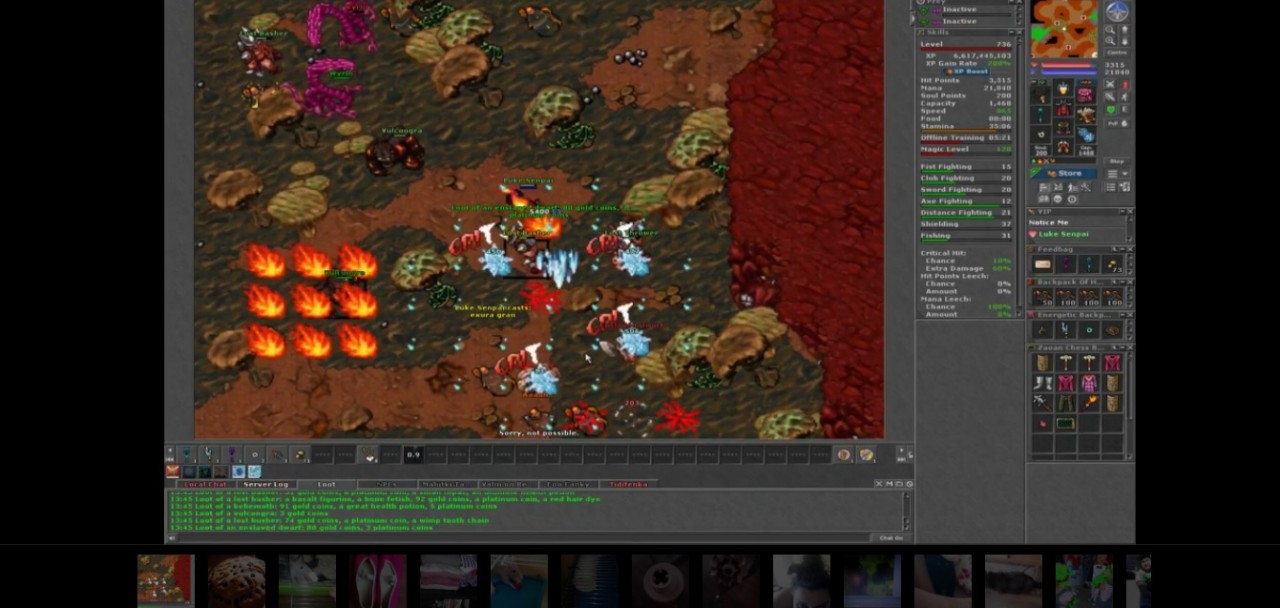Click the first item in Zaoan Chess Box

[1042, 362]
